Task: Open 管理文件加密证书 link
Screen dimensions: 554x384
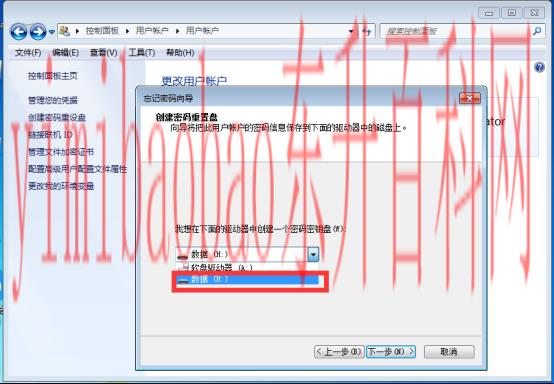Action: [61, 152]
